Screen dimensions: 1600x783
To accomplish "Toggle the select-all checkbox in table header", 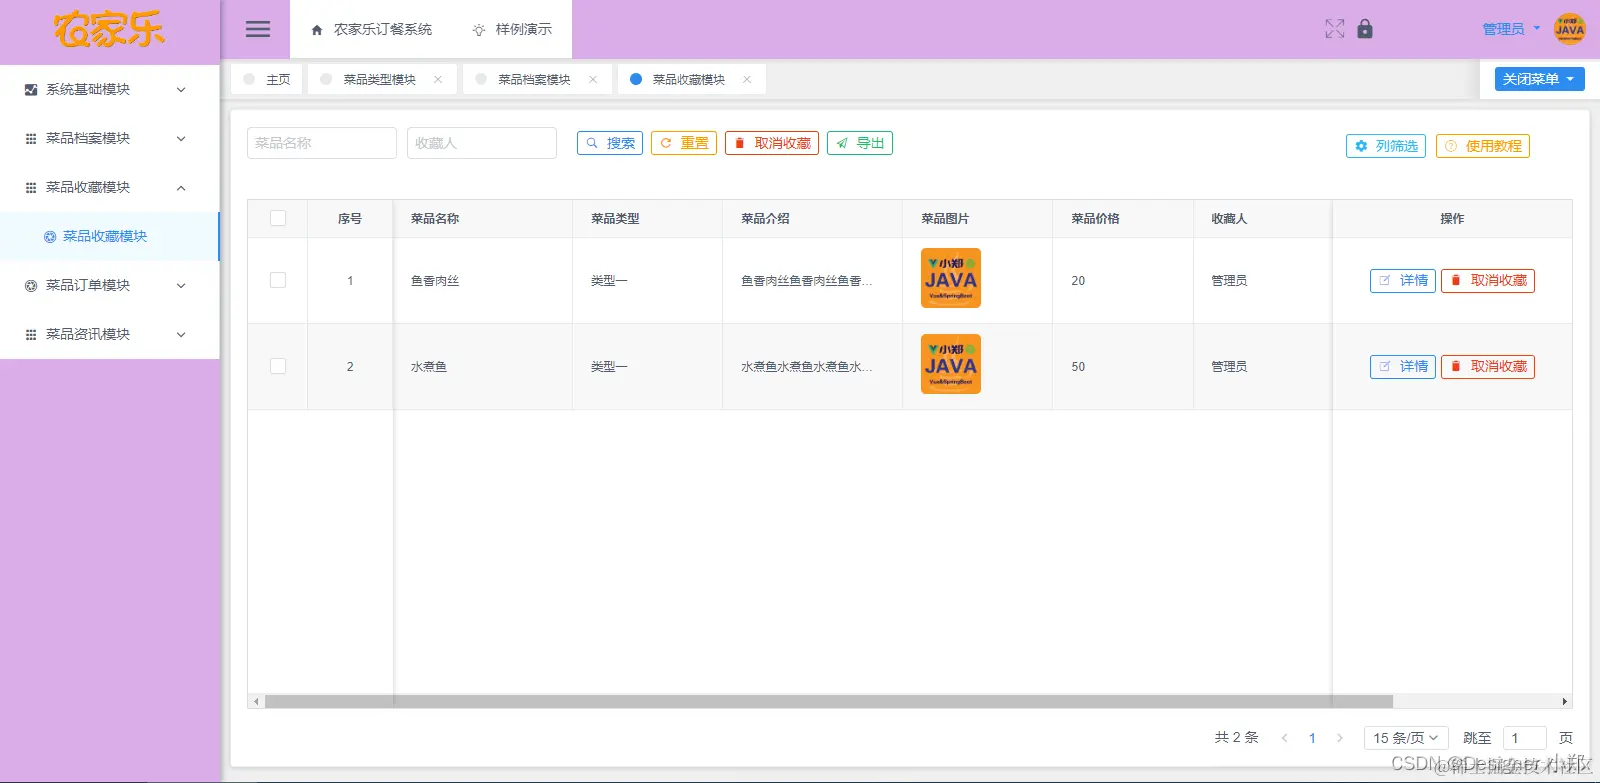I will [x=278, y=218].
